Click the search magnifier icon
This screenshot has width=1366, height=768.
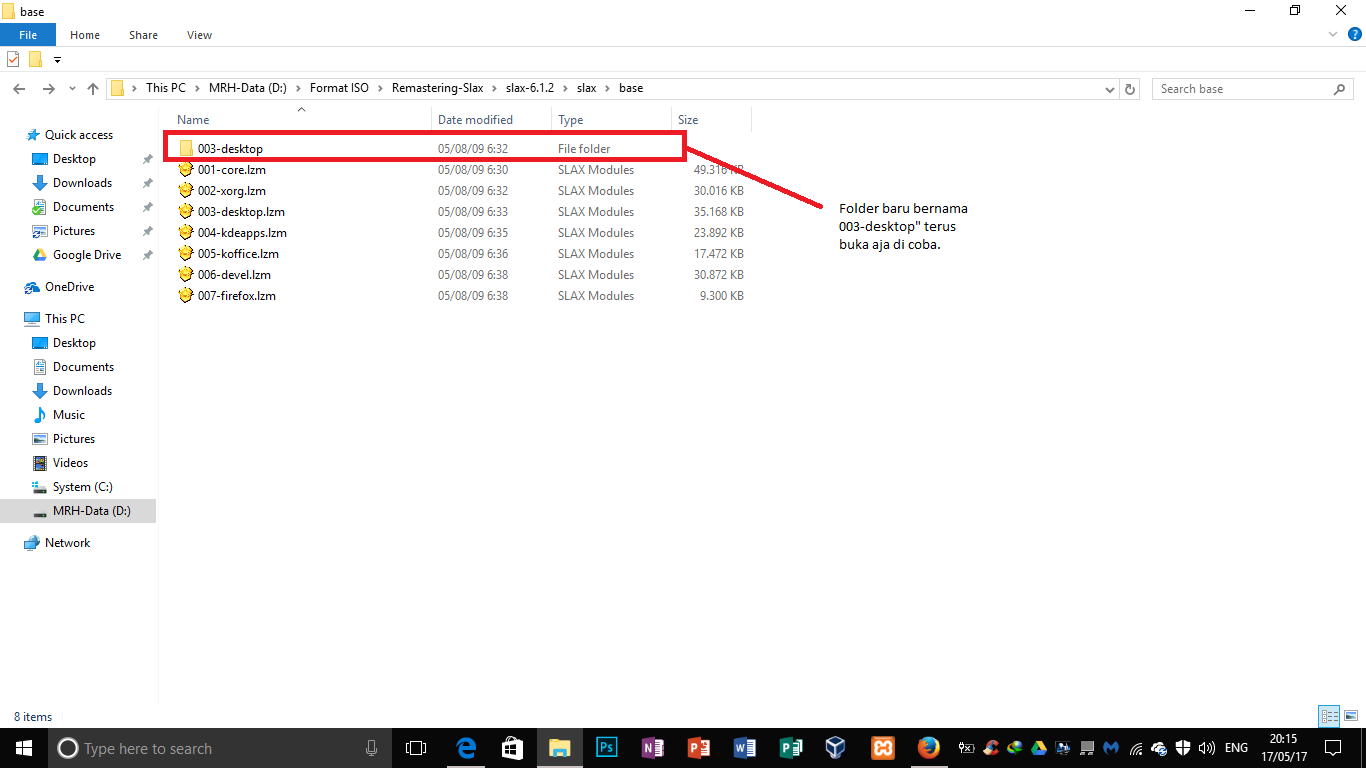(x=1340, y=89)
